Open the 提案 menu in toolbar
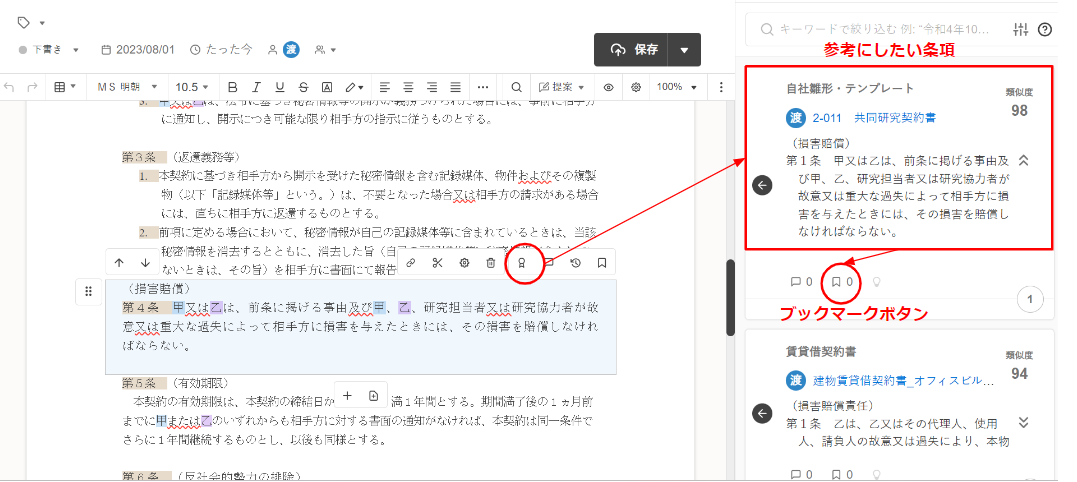This screenshot has height=482, width=1077. pyautogui.click(x=562, y=87)
